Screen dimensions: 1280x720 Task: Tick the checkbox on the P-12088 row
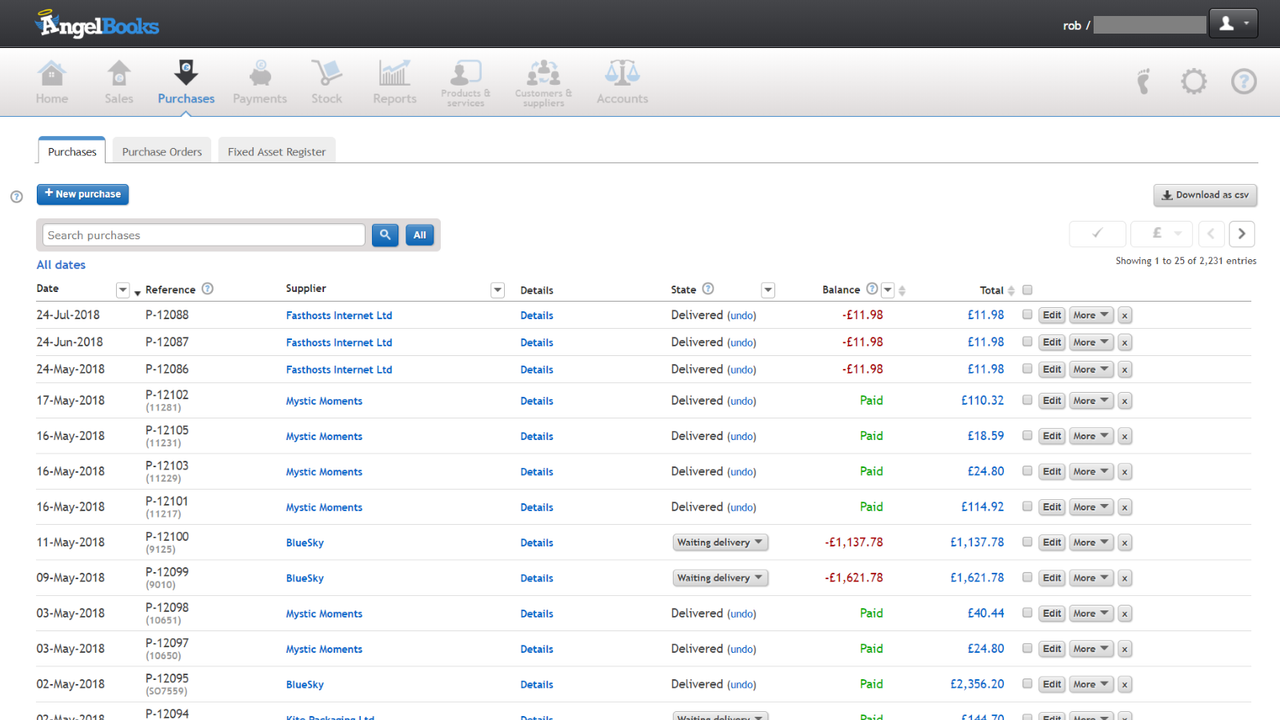click(1026, 314)
